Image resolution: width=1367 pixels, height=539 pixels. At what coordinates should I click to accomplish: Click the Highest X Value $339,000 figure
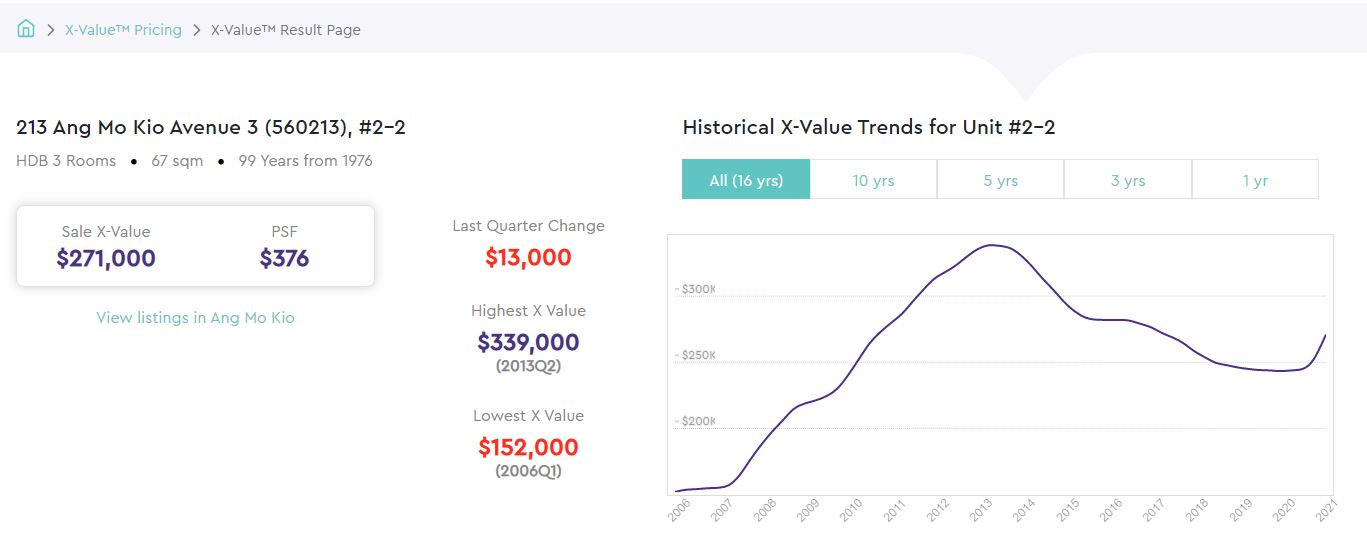pyautogui.click(x=528, y=342)
